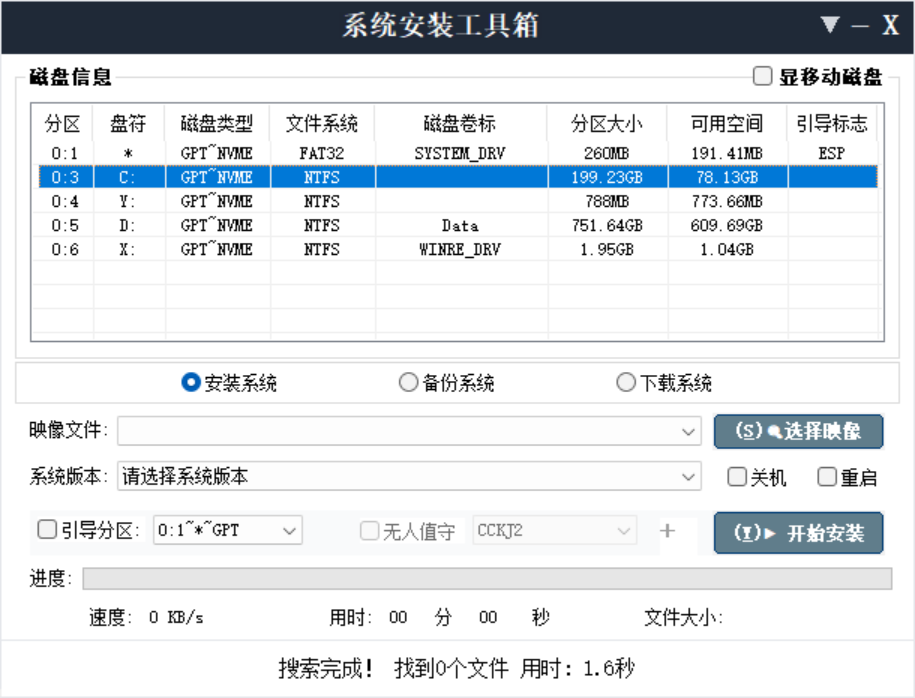Image resolution: width=915 pixels, height=698 pixels.
Task: Toggle the 无人值守 checkbox
Action: click(x=369, y=531)
